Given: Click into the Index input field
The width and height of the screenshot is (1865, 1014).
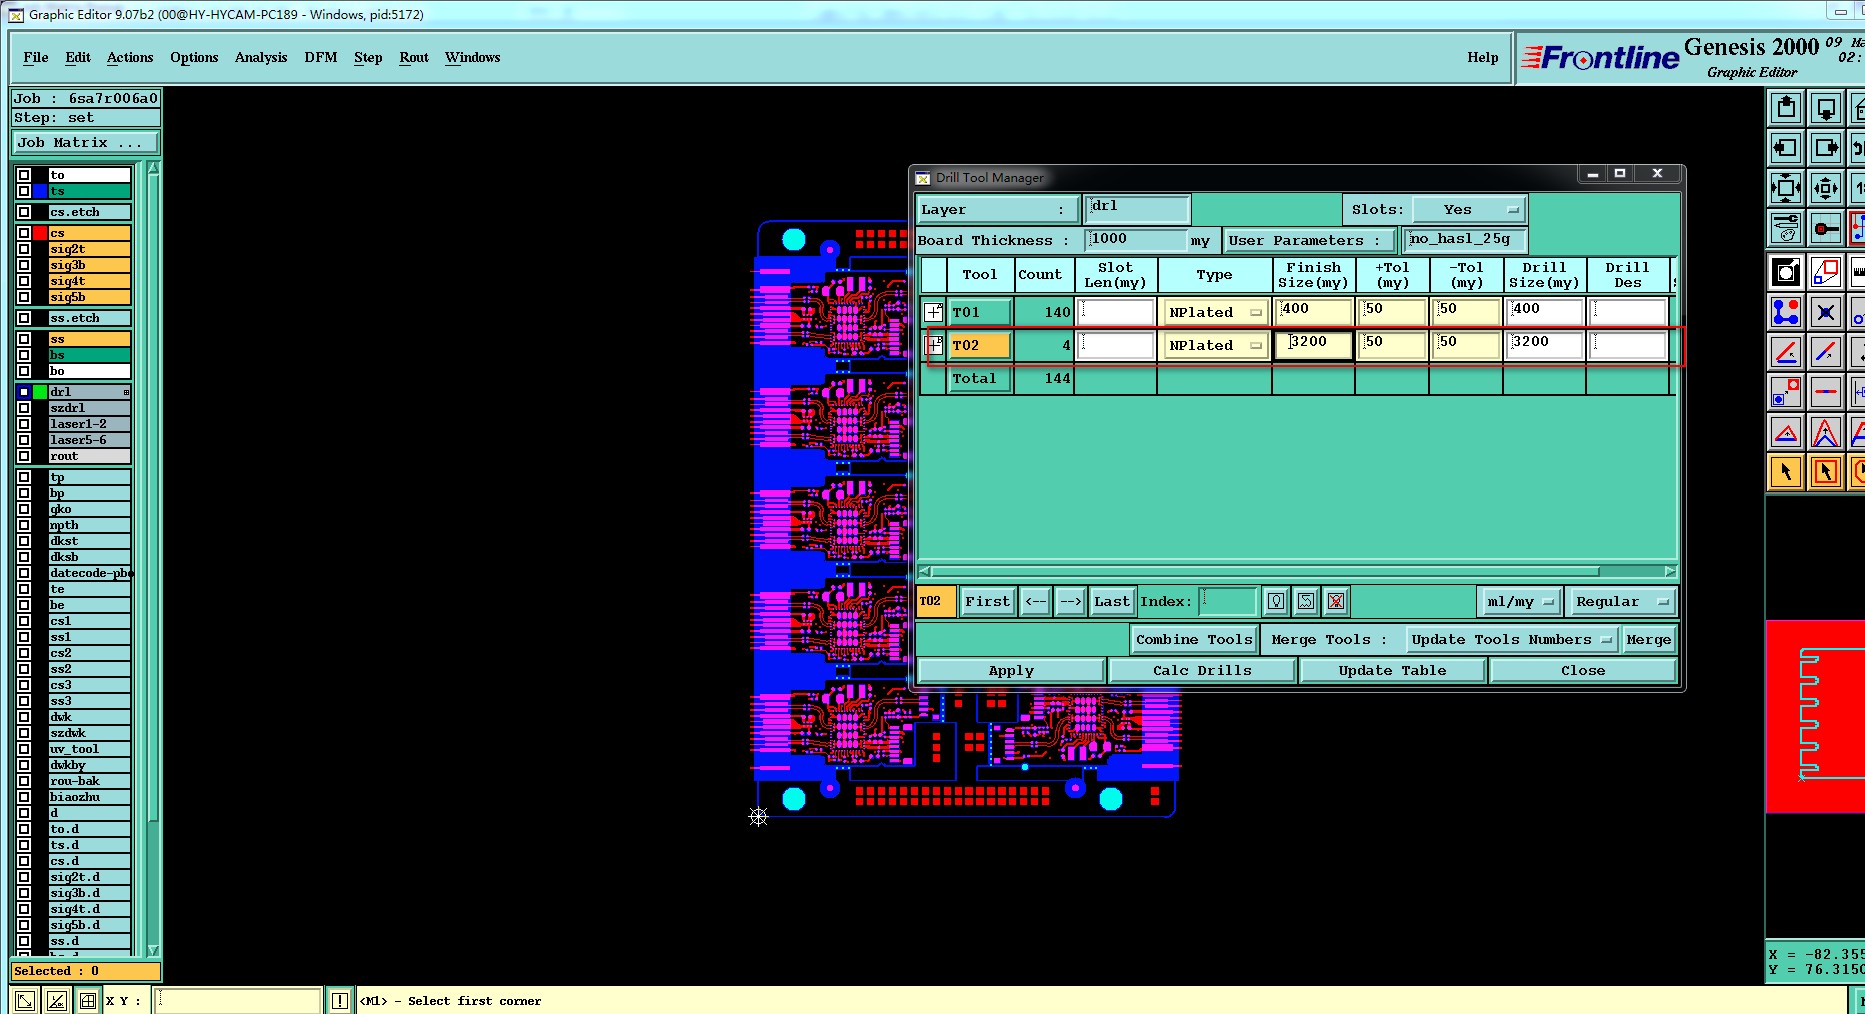Looking at the screenshot, I should point(1227,601).
